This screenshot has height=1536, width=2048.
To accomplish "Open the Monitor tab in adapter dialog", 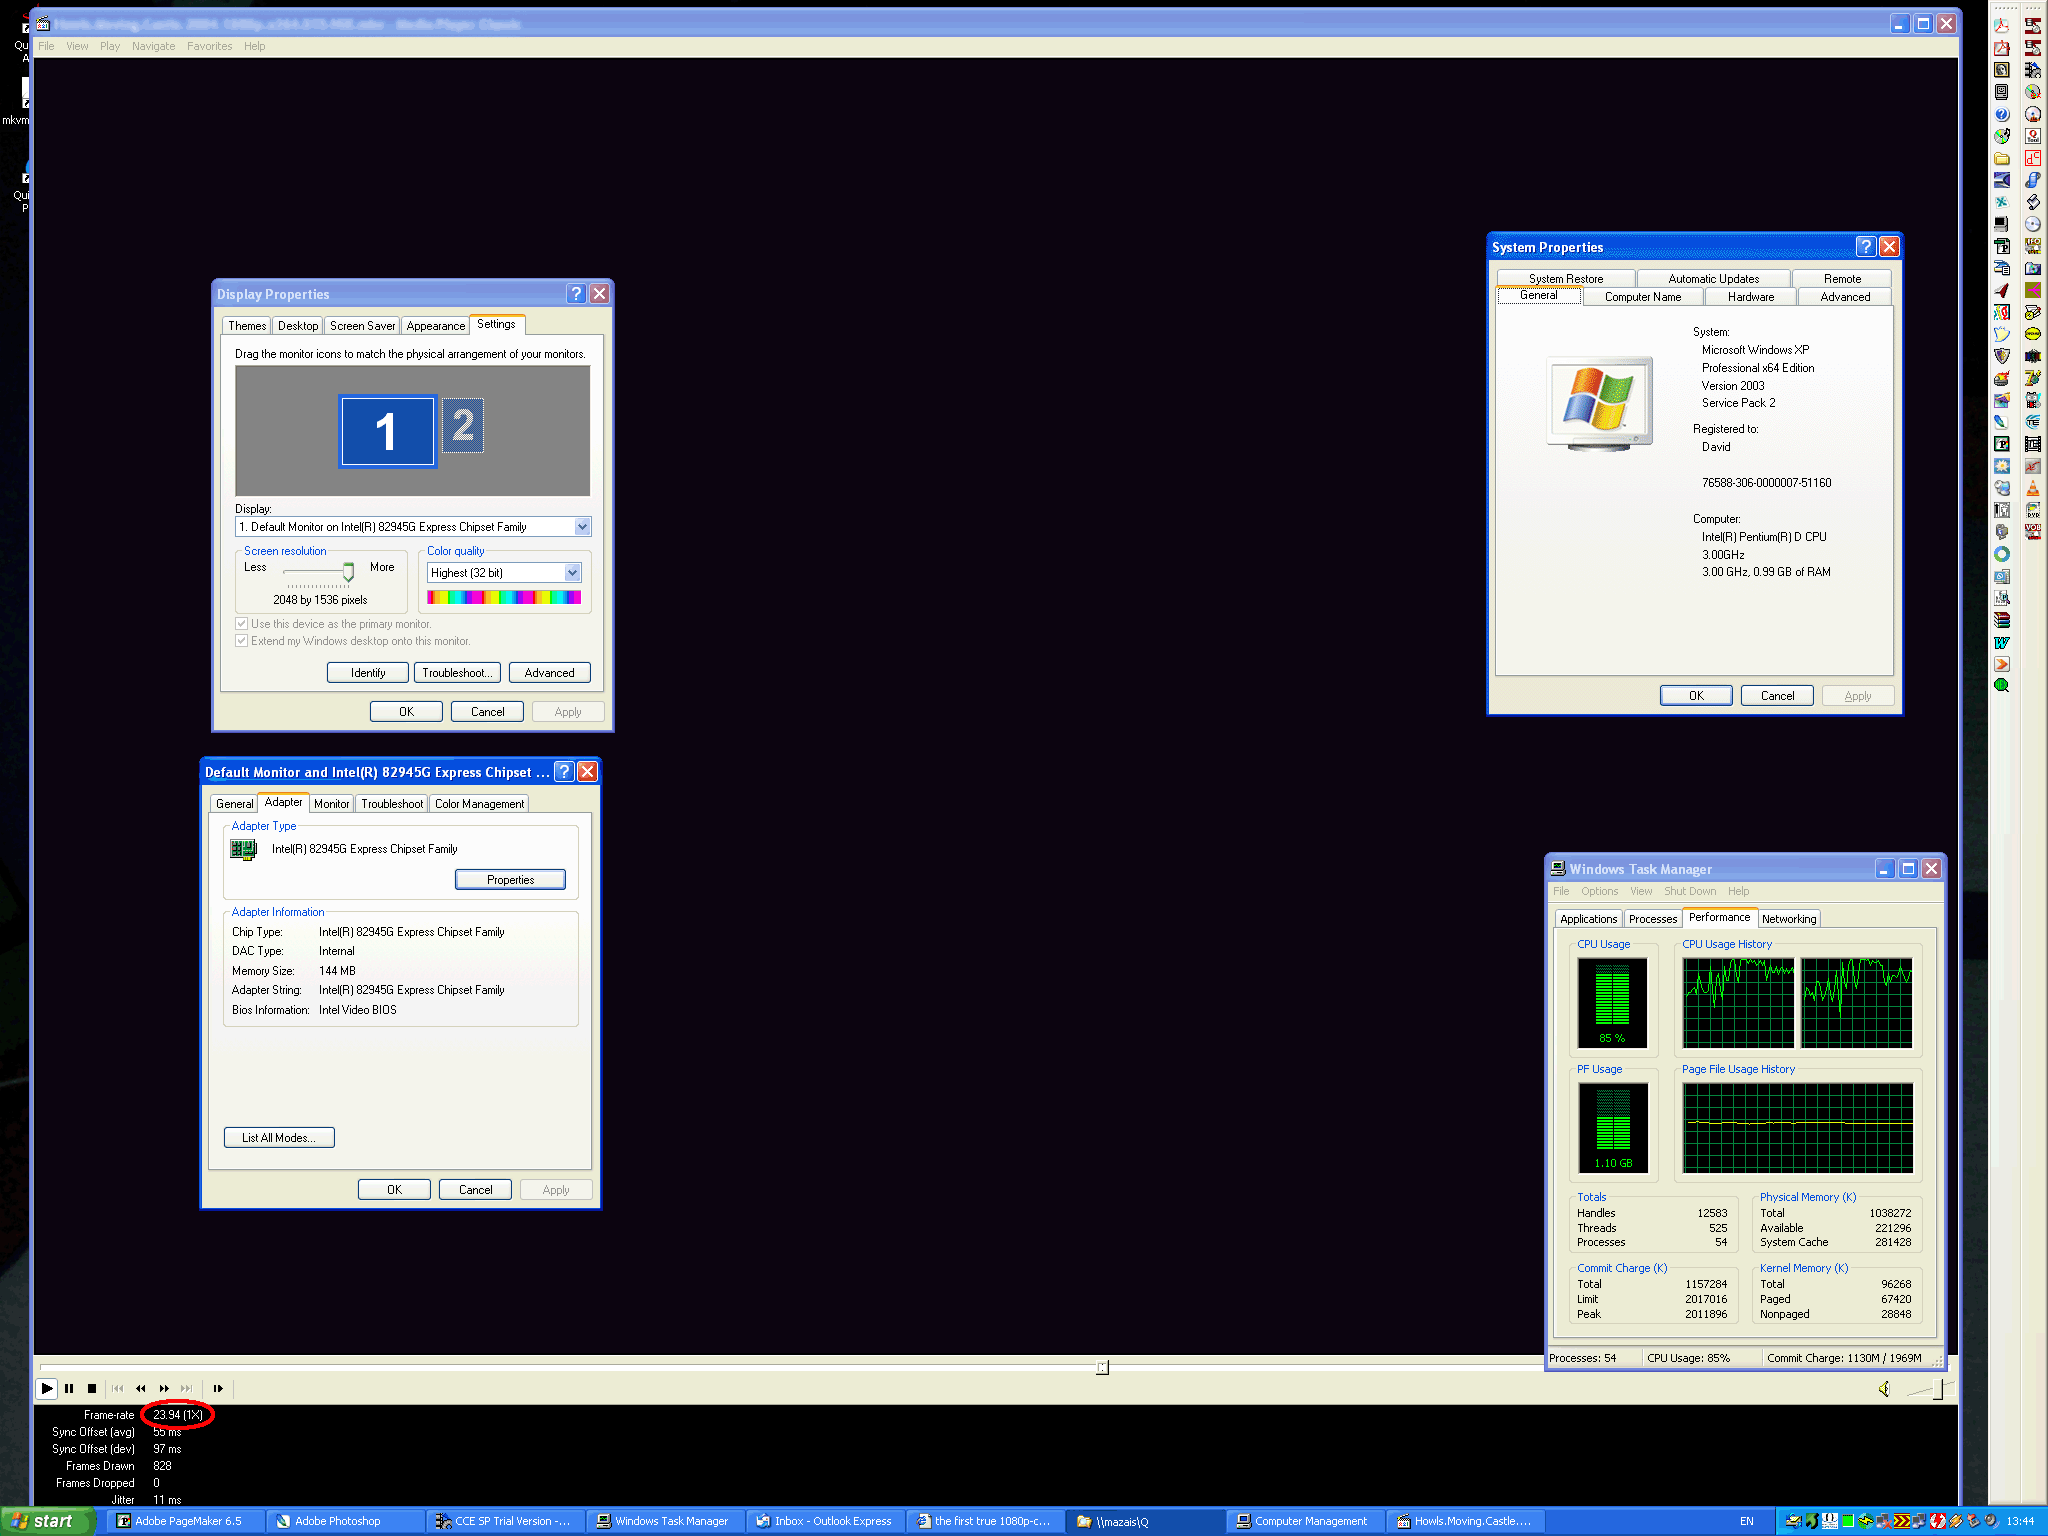I will tap(331, 804).
